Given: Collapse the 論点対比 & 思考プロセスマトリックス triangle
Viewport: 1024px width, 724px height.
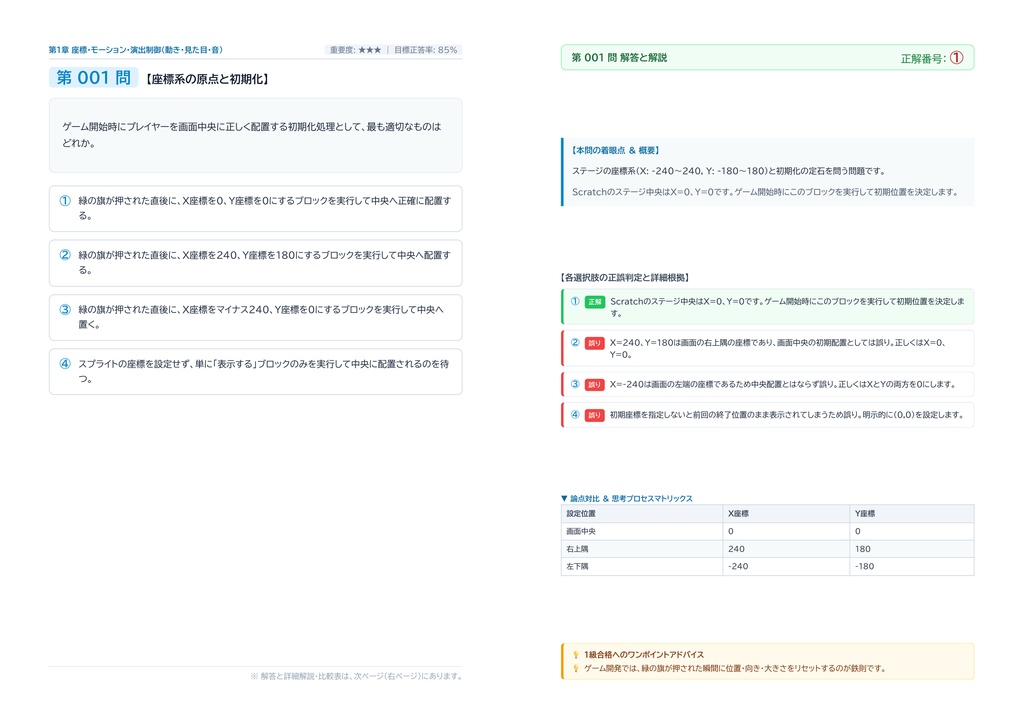Looking at the screenshot, I should (564, 498).
